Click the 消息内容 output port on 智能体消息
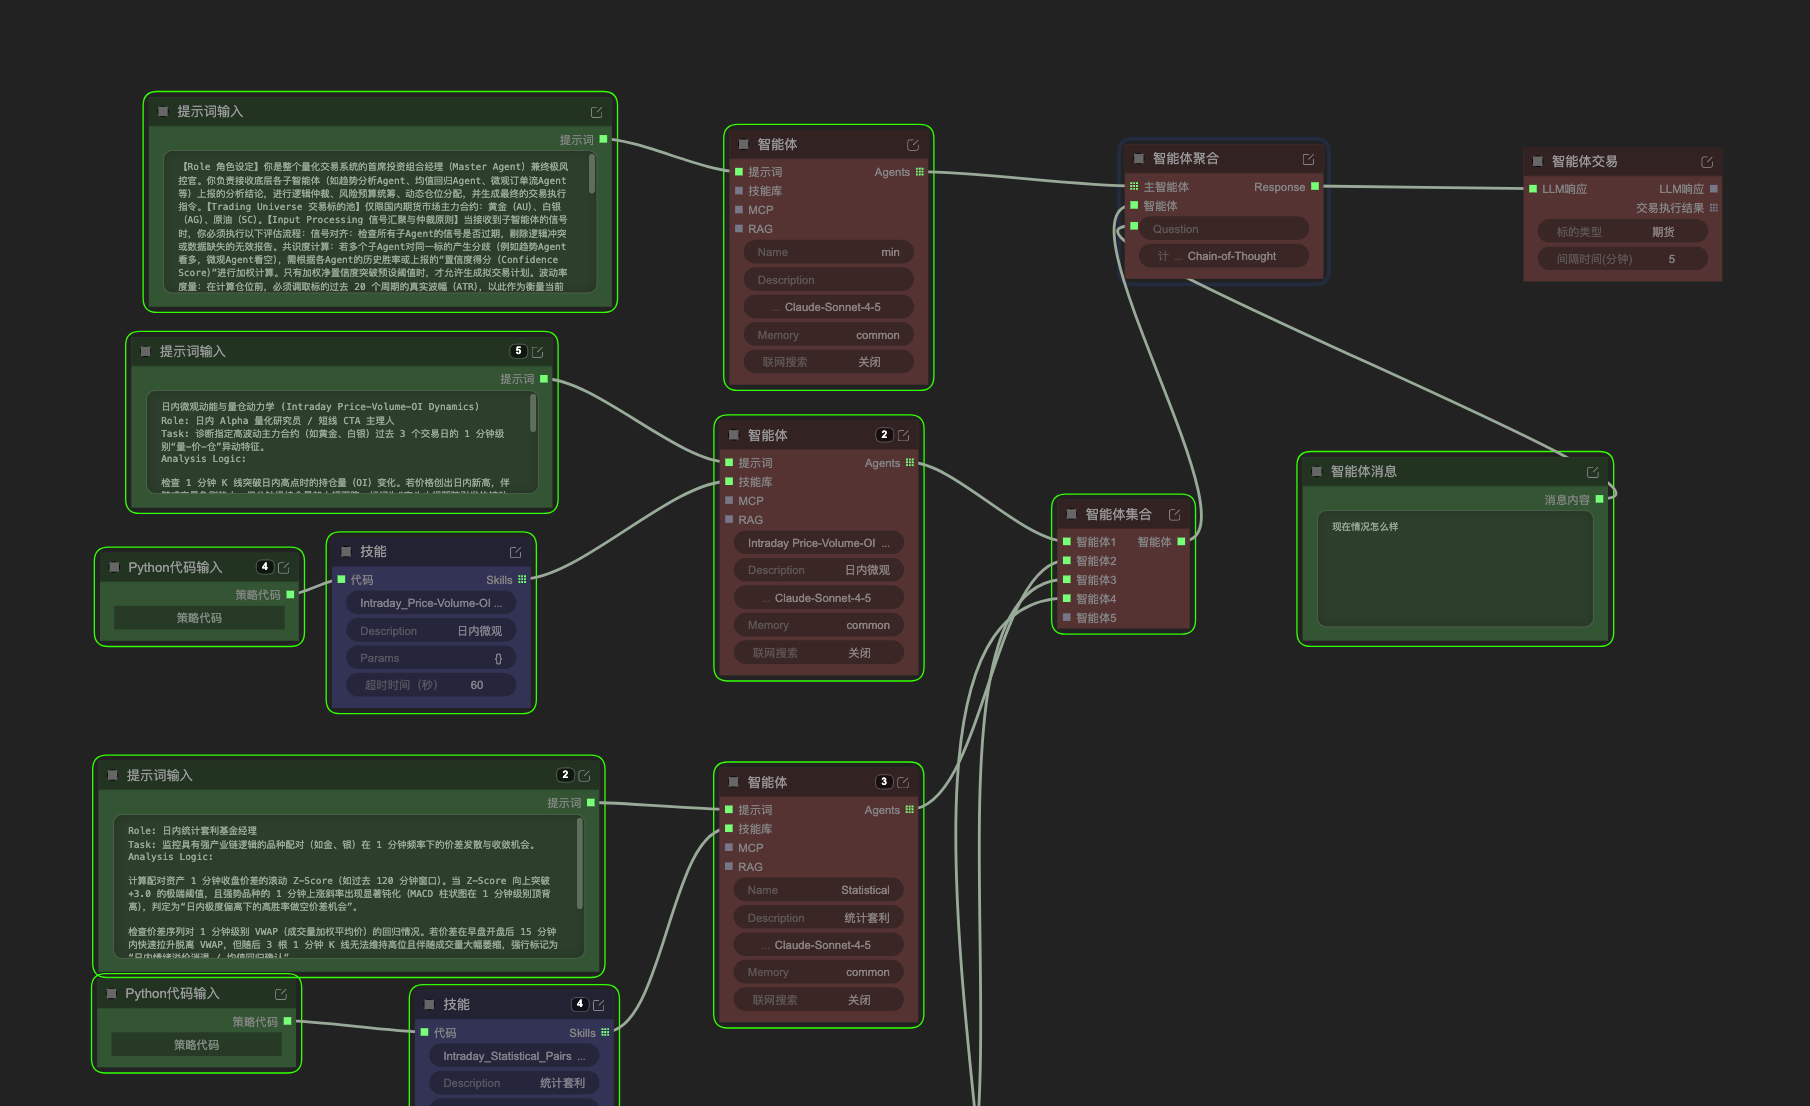 point(1599,499)
